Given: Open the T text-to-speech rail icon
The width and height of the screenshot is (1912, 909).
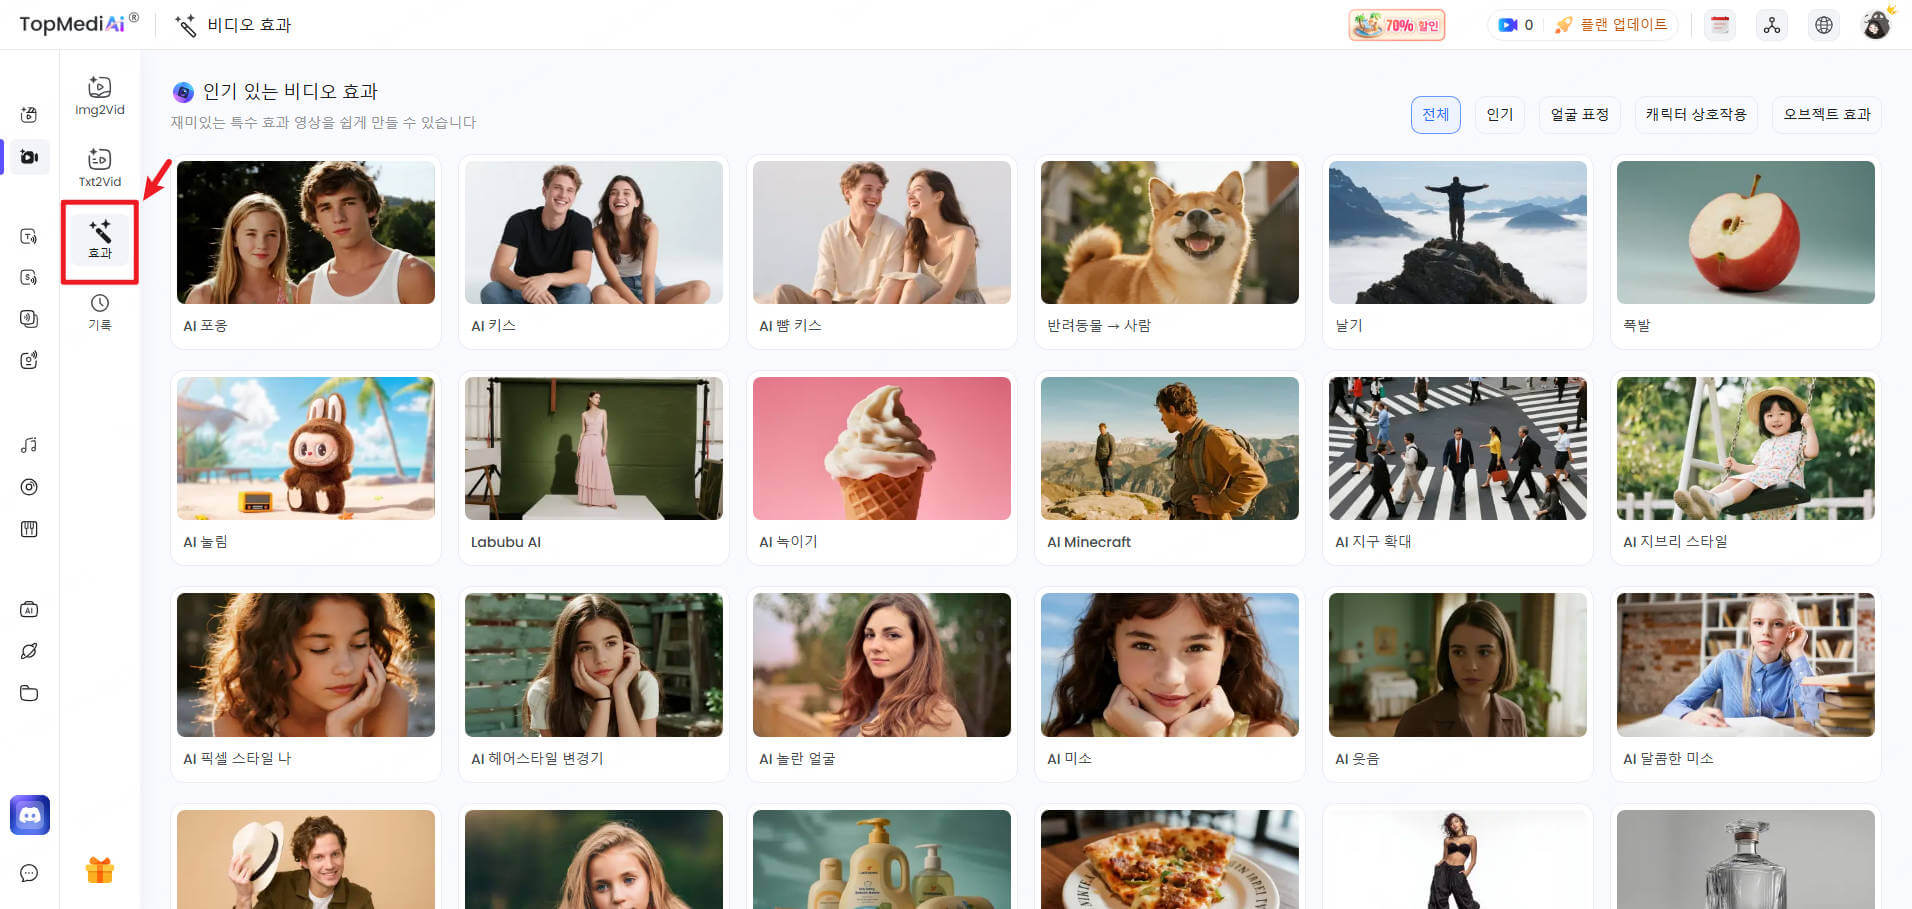Looking at the screenshot, I should tap(29, 237).
